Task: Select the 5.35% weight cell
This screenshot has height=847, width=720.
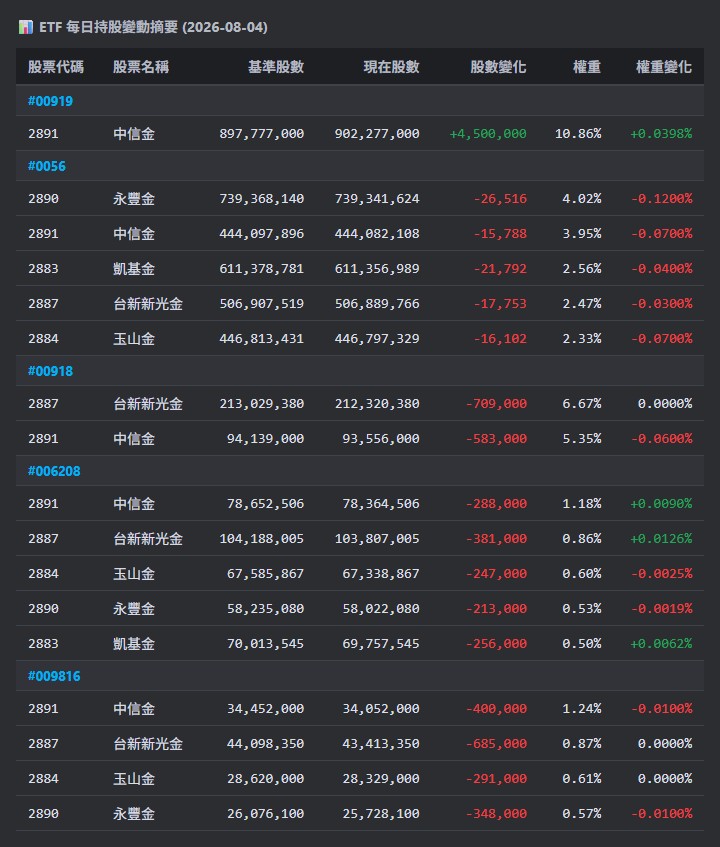Action: click(x=582, y=439)
